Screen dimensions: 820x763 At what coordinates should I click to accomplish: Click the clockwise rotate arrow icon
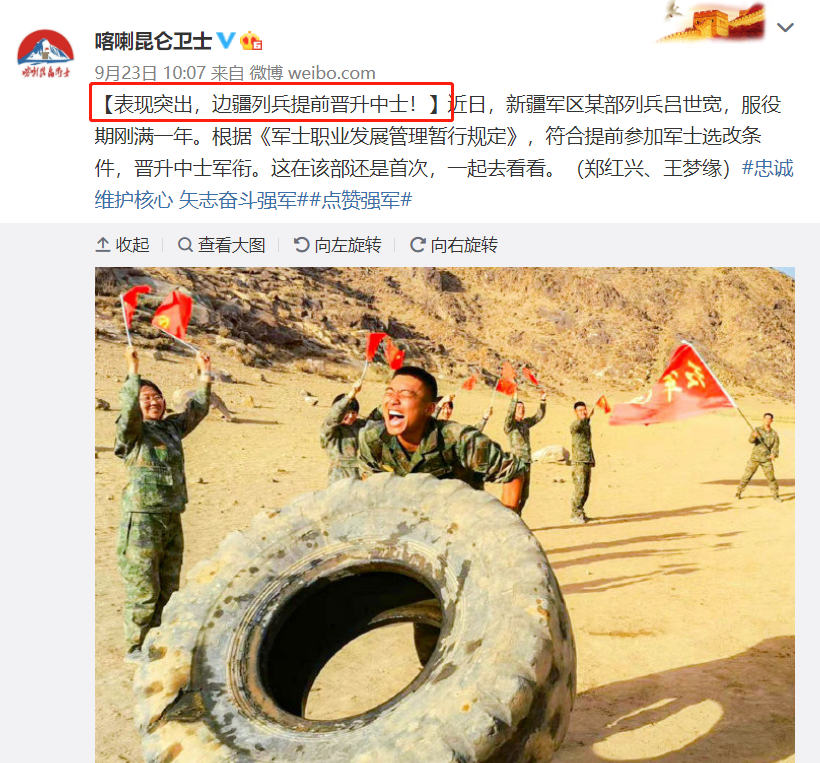click(417, 244)
